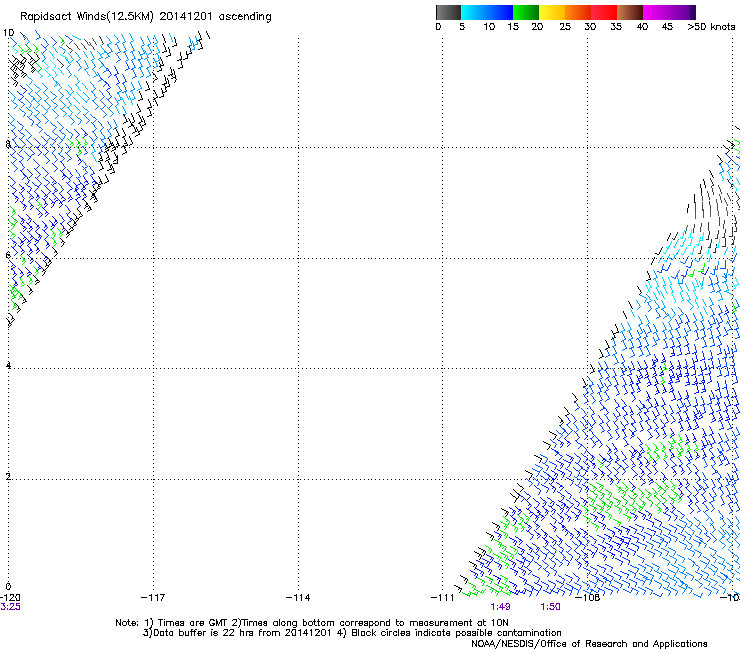This screenshot has height=650, width=740.
Task: Click the red 30-35 knots legend band
Action: coord(604,12)
